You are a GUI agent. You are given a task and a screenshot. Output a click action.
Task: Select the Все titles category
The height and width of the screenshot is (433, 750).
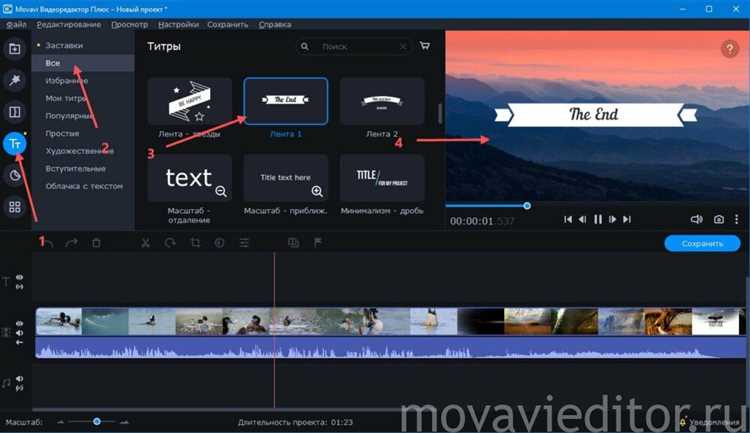(x=83, y=63)
